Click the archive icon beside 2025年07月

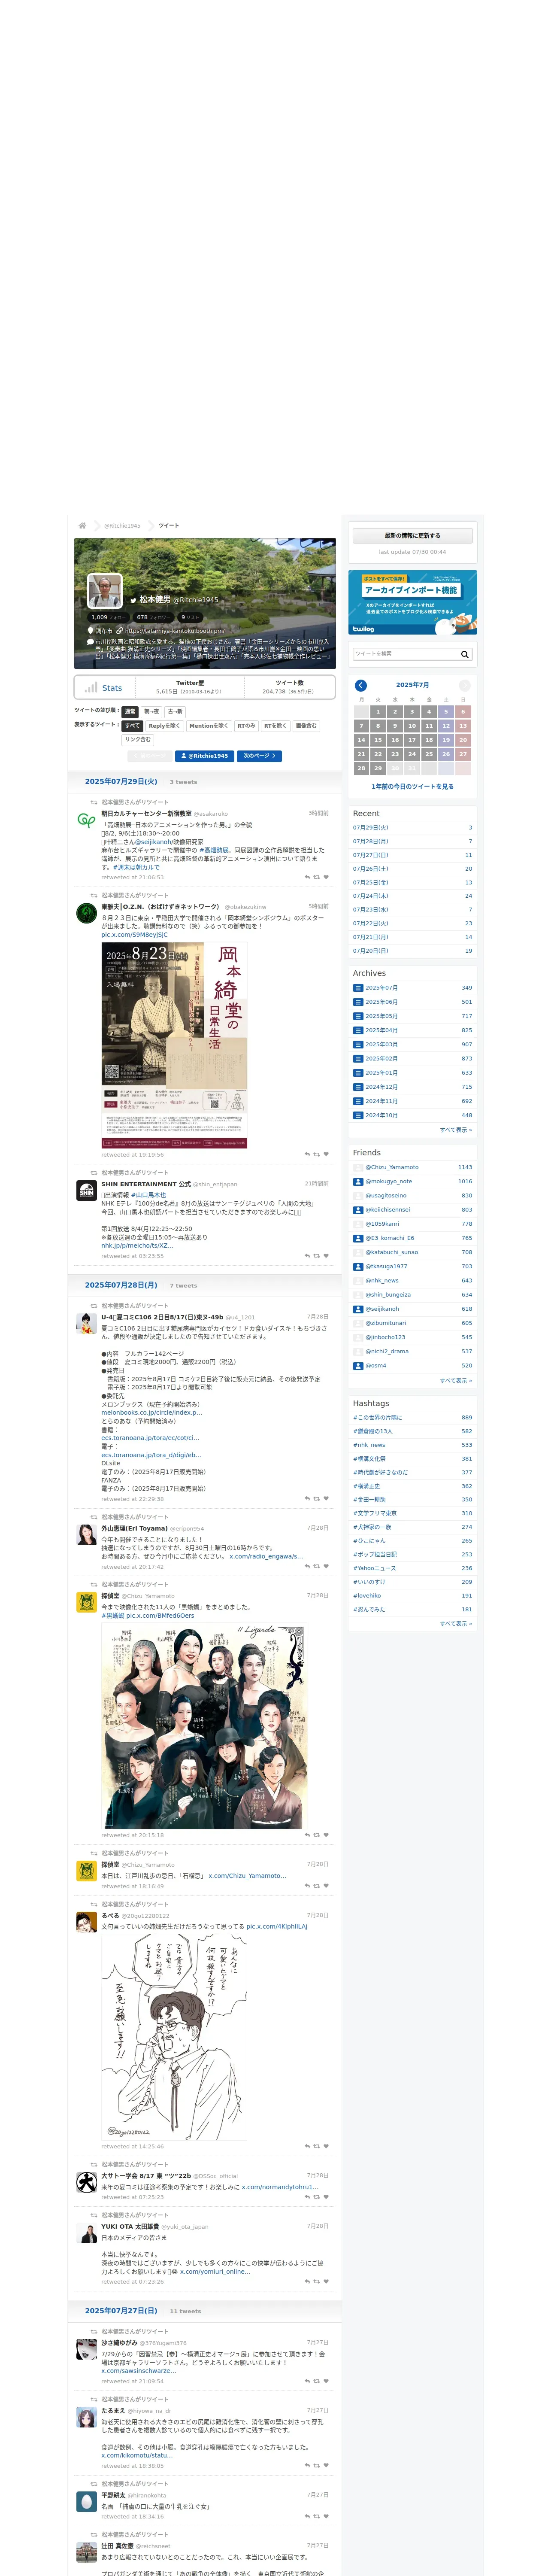(x=358, y=988)
